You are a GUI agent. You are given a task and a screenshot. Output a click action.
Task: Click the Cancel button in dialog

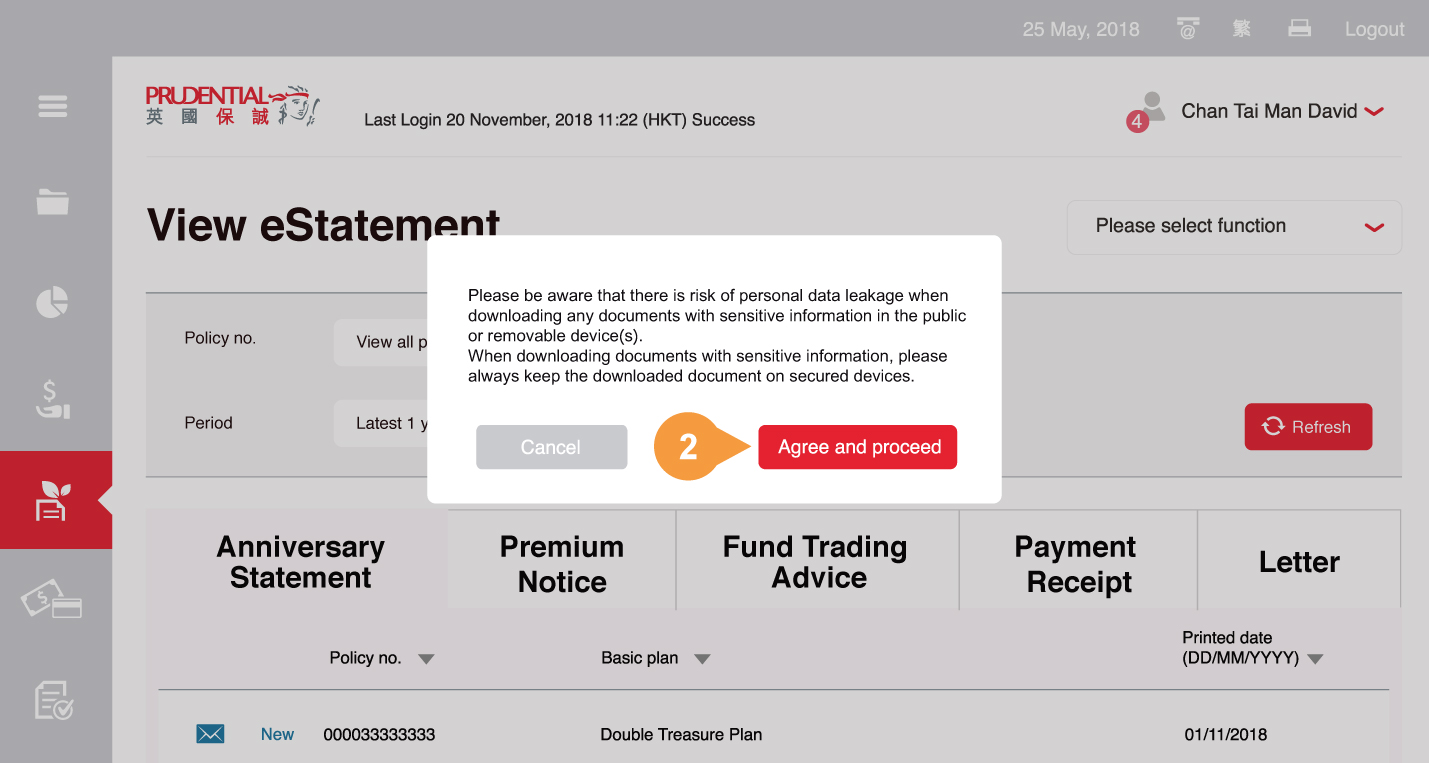coord(551,447)
